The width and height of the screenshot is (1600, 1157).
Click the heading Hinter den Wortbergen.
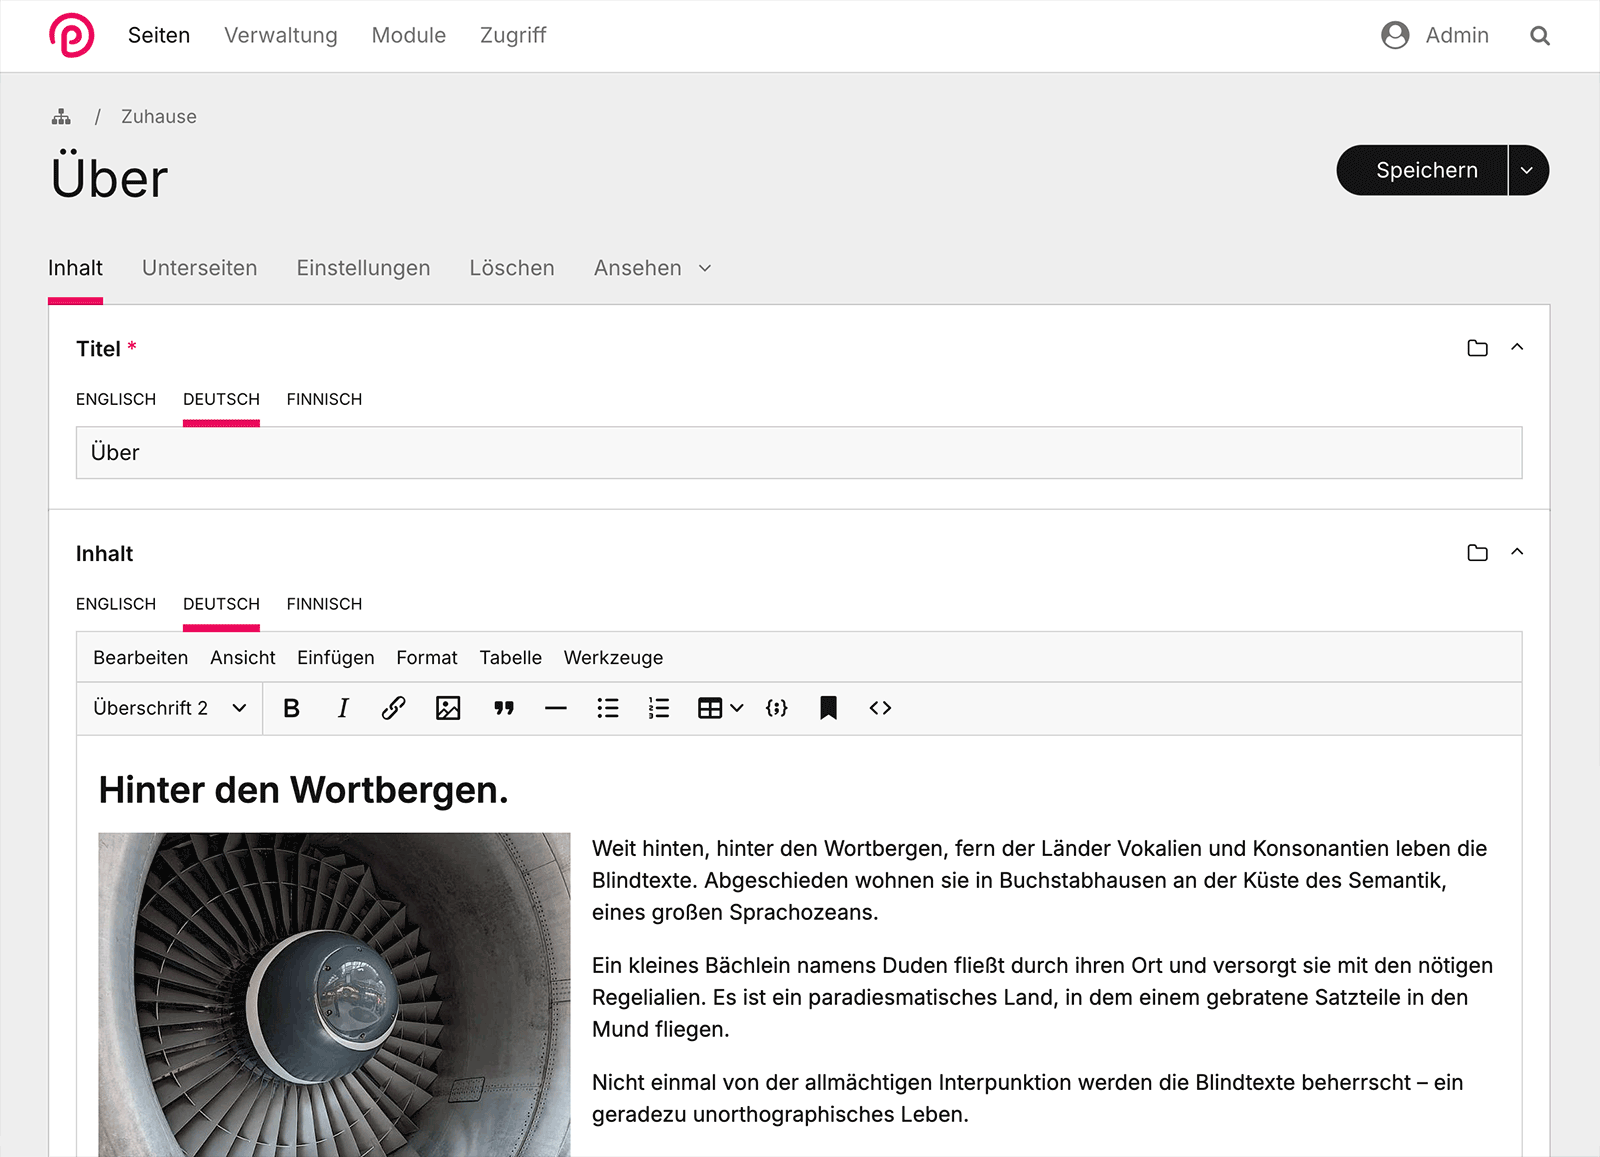tap(303, 790)
